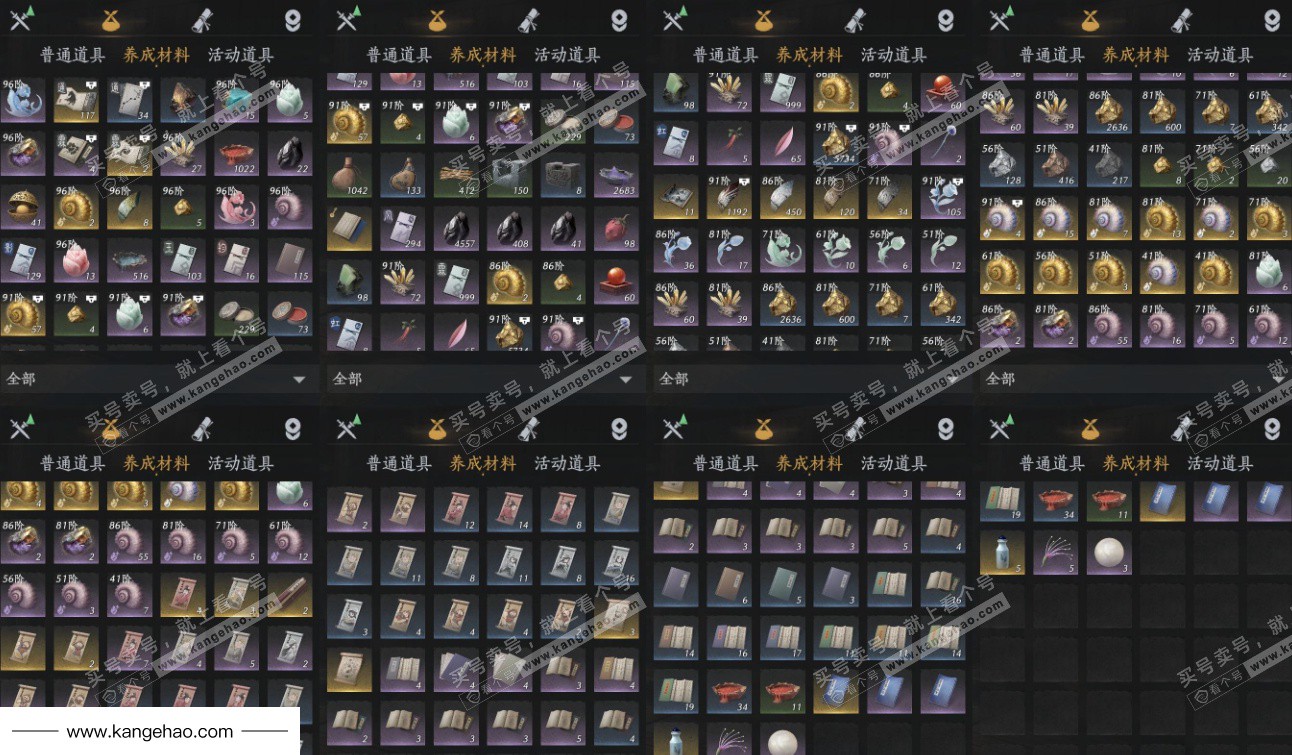Screen dimensions: 1292x755
Task: Select the book stack with count 17
Action: pyautogui.click(x=836, y=638)
